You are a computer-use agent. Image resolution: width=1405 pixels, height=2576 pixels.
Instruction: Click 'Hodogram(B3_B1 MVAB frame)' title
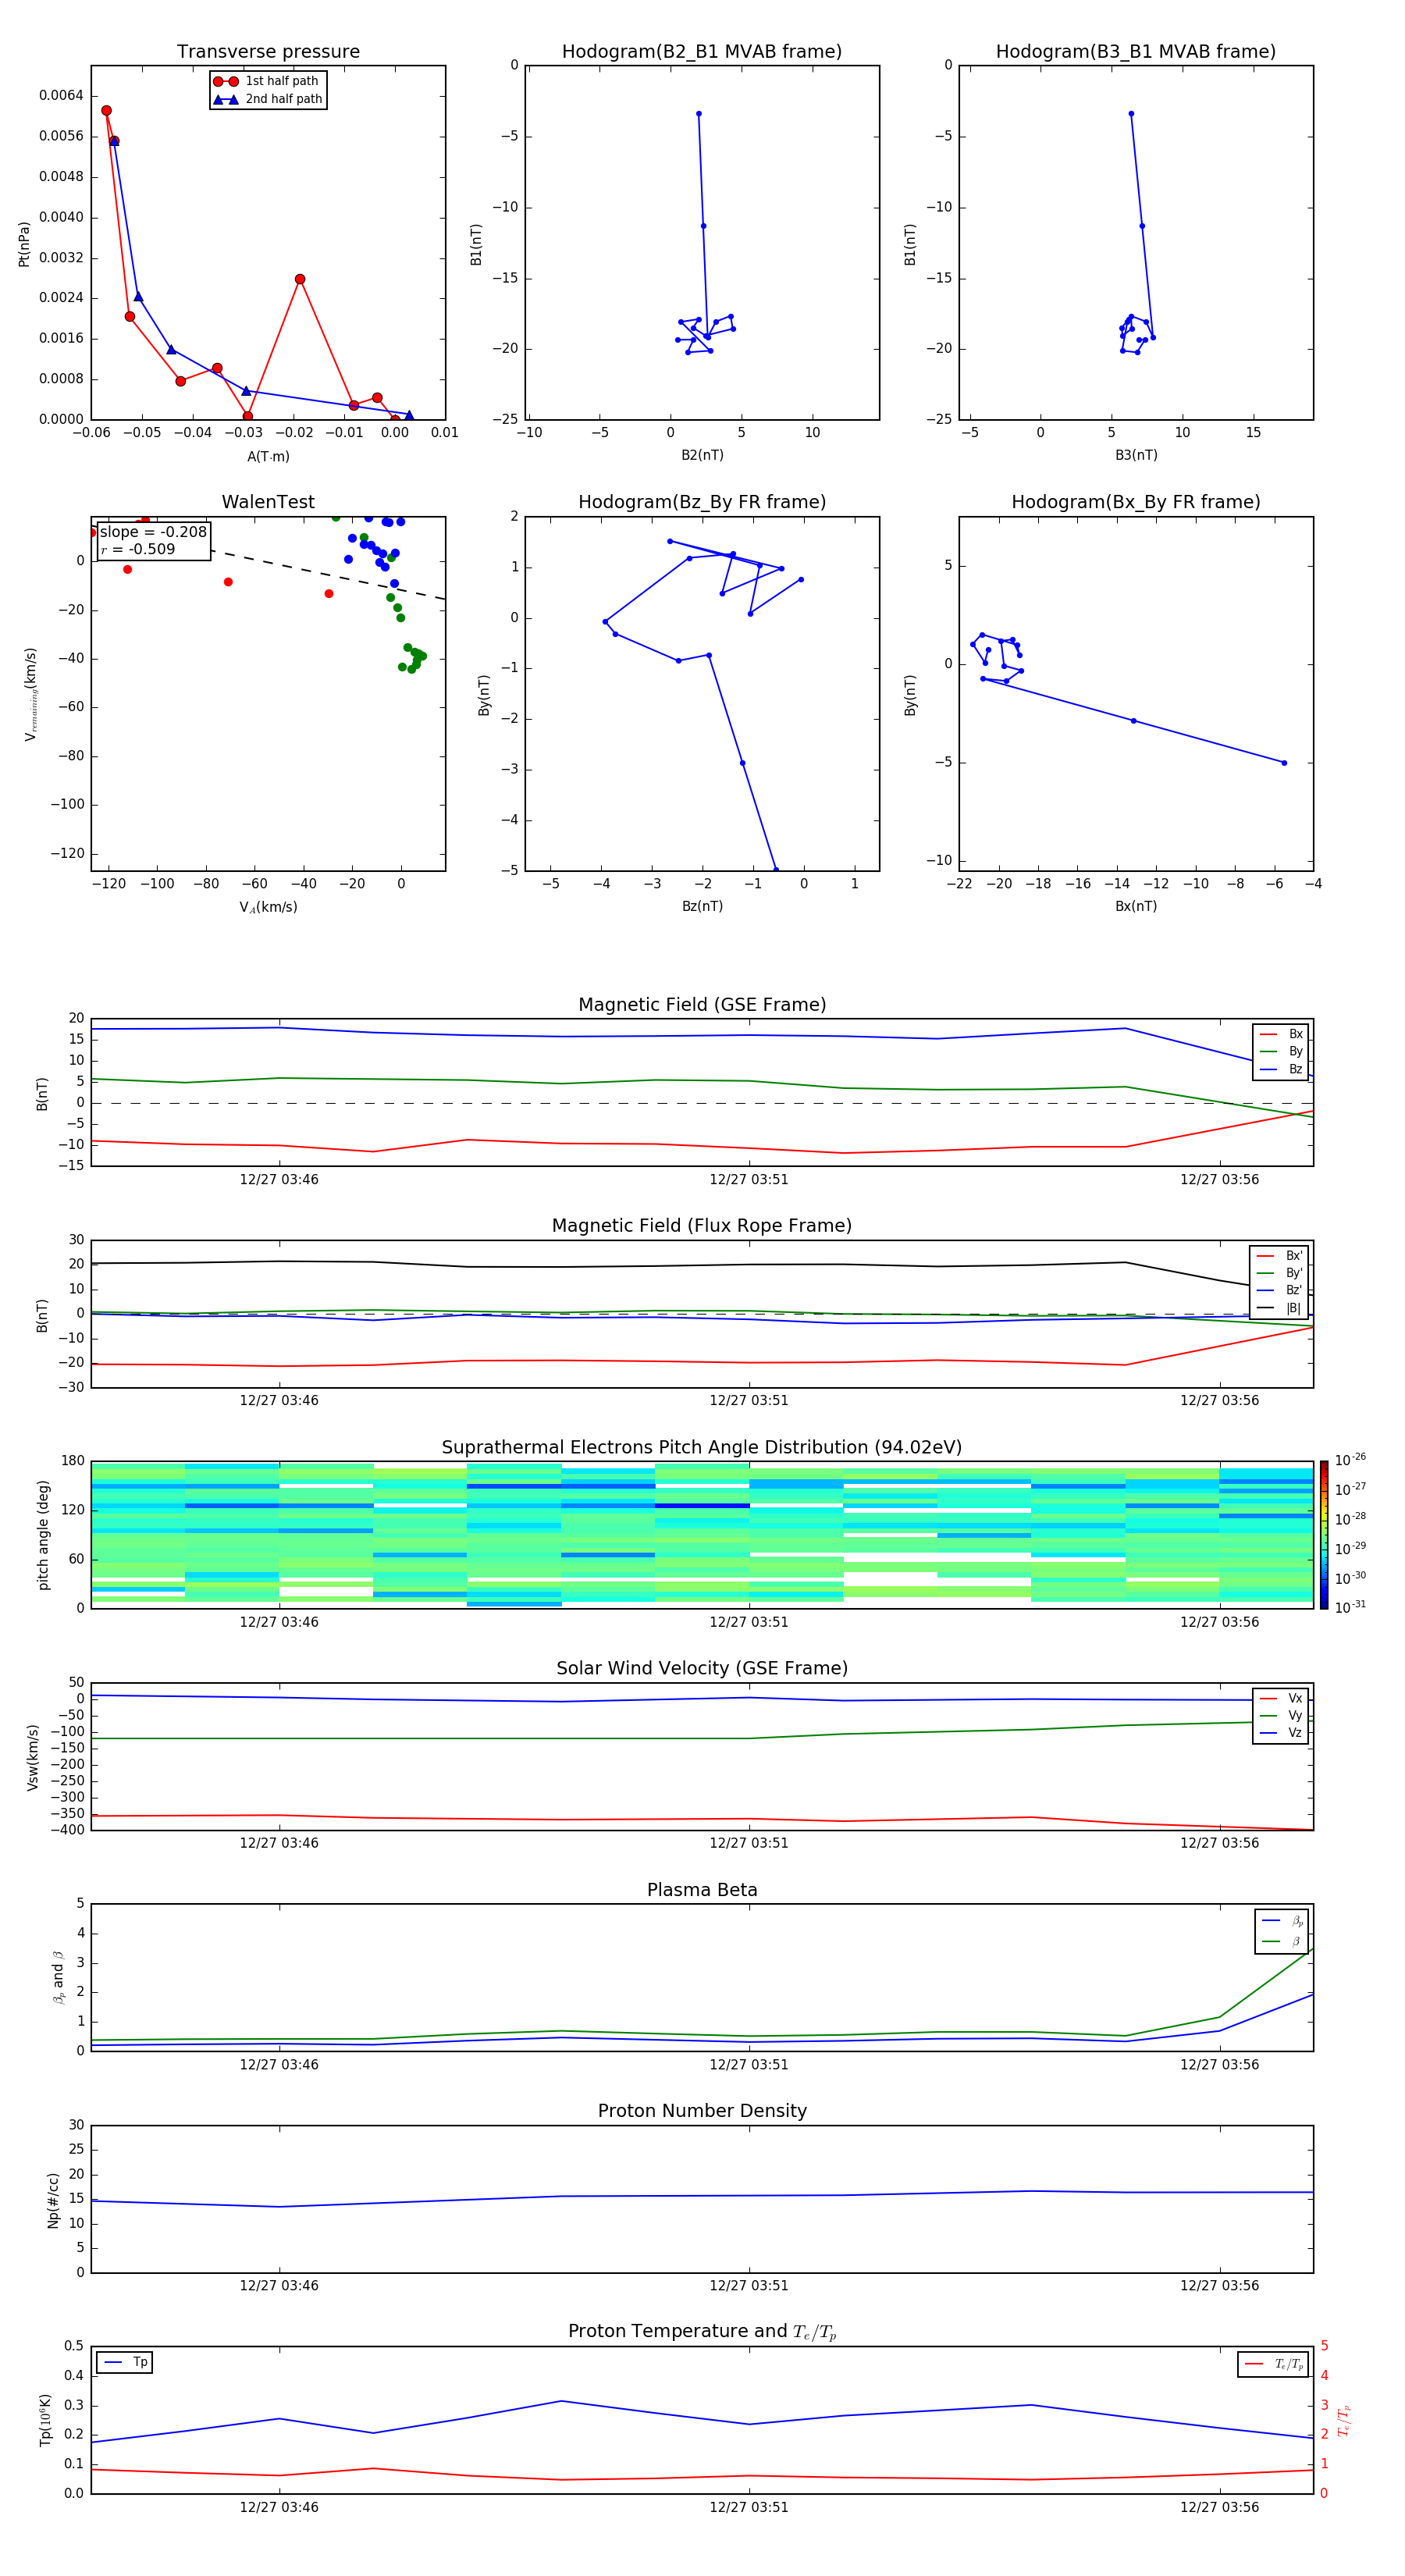point(1136,51)
